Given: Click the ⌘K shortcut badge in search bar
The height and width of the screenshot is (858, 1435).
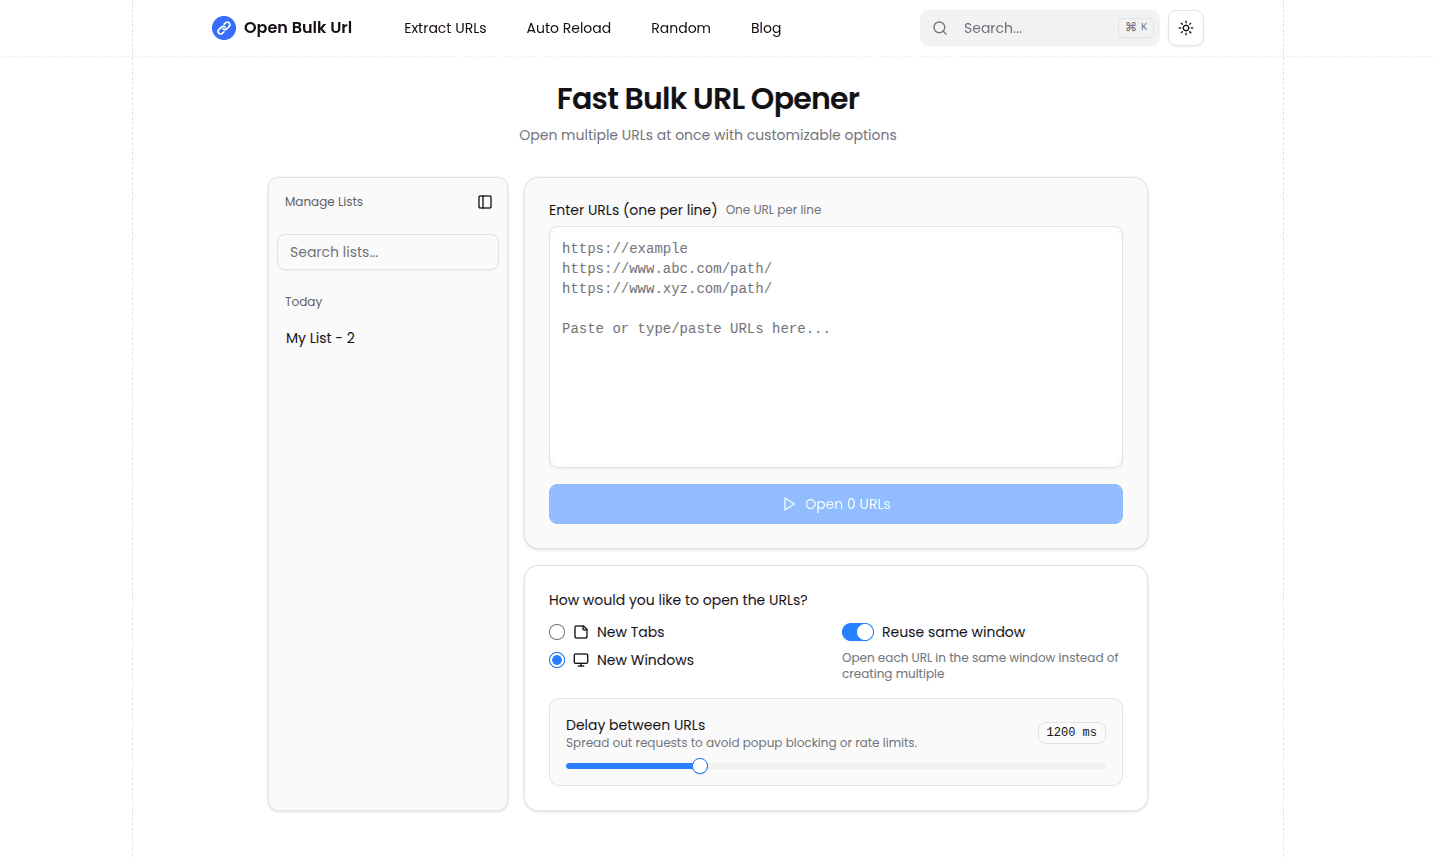Looking at the screenshot, I should 1135,27.
